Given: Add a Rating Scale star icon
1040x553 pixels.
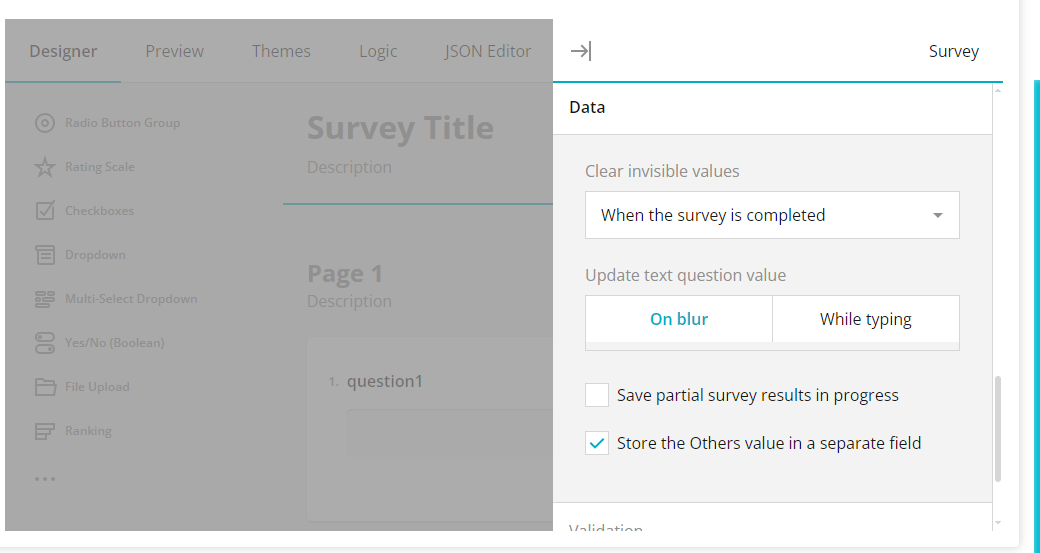Looking at the screenshot, I should pos(44,167).
